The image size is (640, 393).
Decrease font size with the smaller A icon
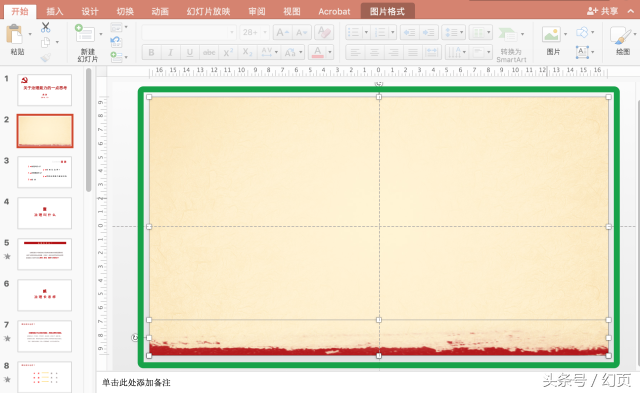[302, 32]
